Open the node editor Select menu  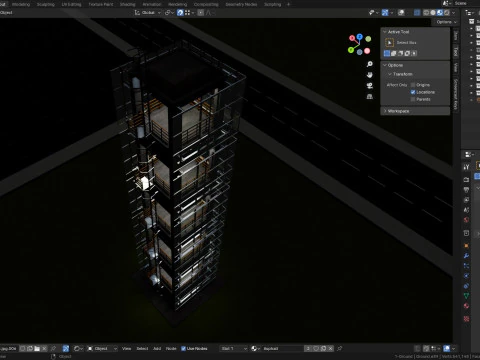(142, 348)
